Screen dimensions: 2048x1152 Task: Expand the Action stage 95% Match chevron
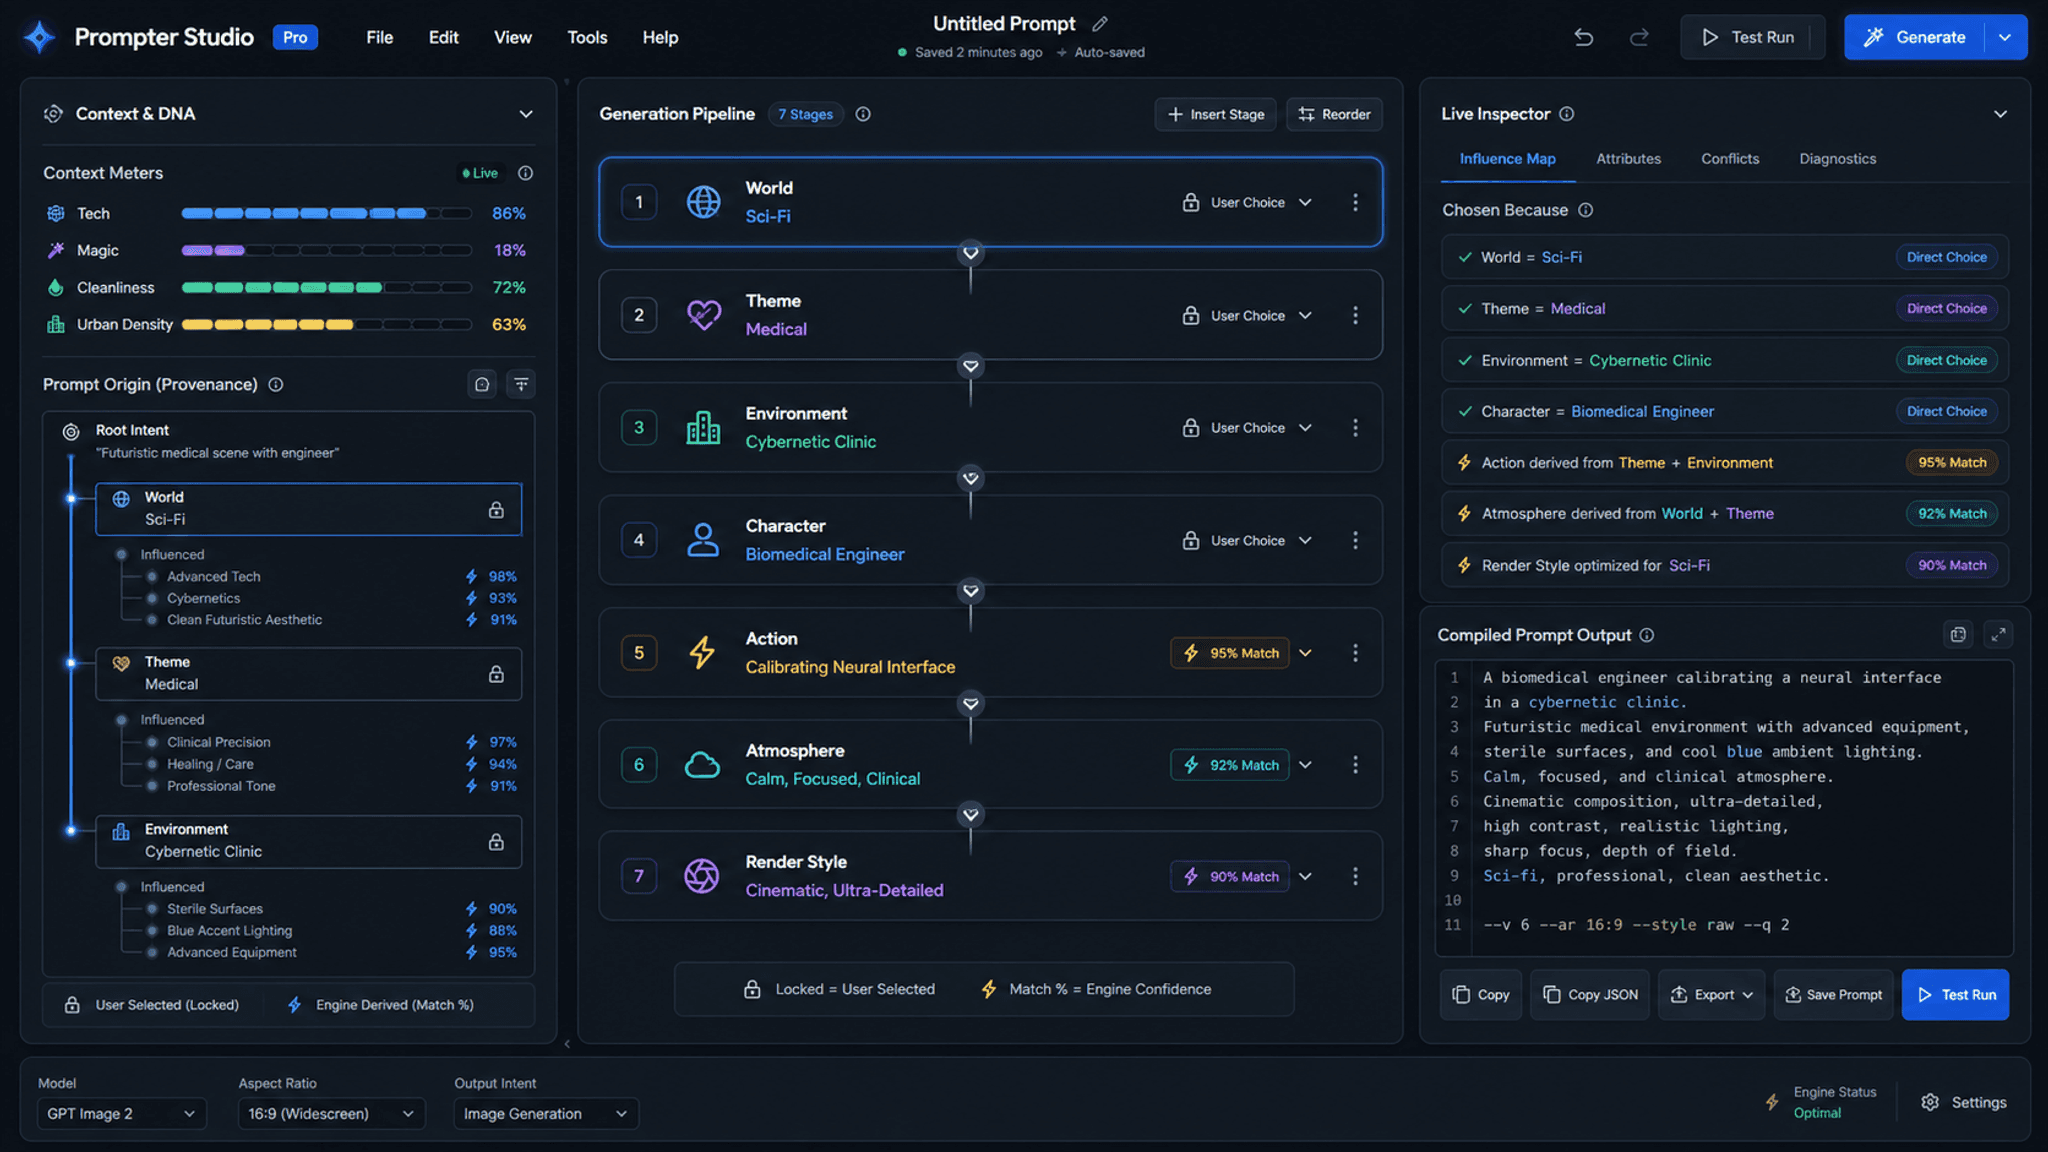(1305, 653)
